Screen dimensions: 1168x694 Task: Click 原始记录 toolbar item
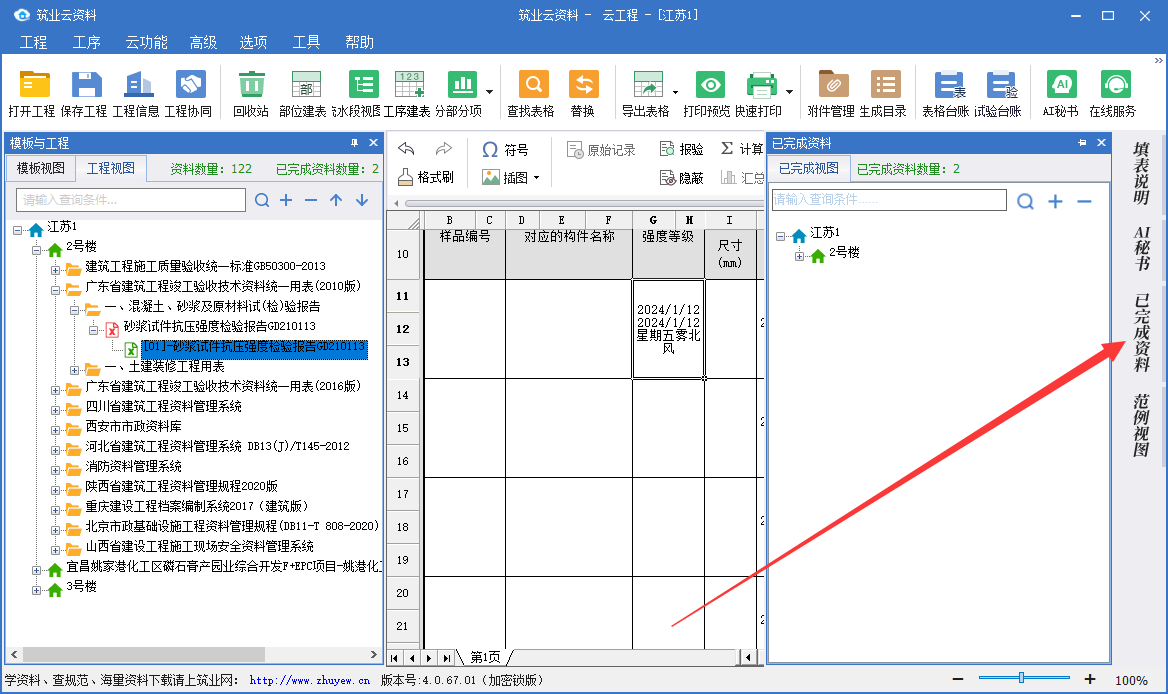coord(601,150)
